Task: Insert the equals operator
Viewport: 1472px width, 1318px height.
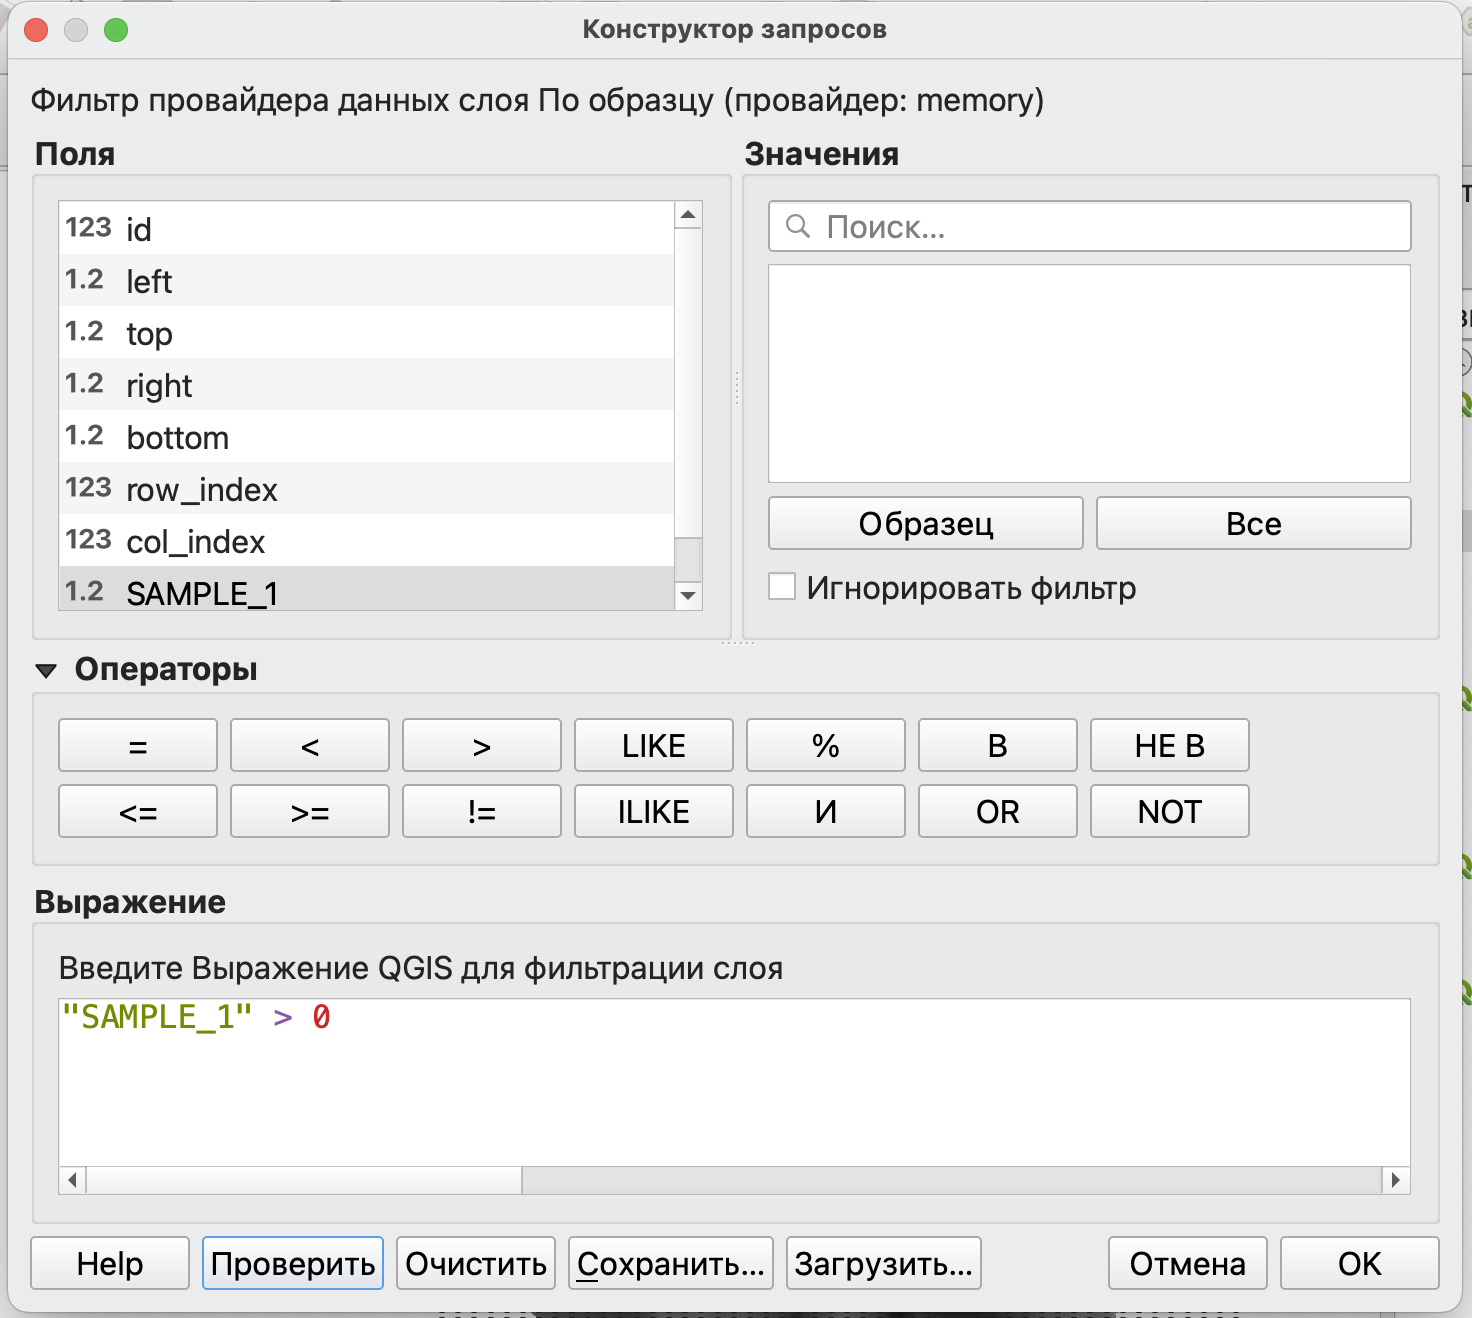Action: click(x=138, y=746)
